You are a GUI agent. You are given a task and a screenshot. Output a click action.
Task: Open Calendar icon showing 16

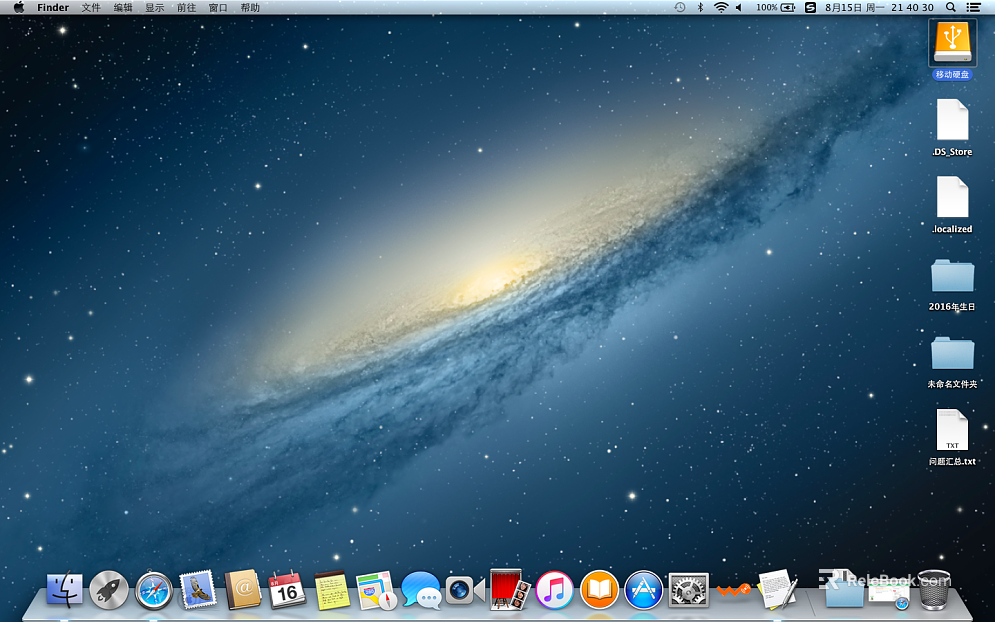[x=287, y=590]
